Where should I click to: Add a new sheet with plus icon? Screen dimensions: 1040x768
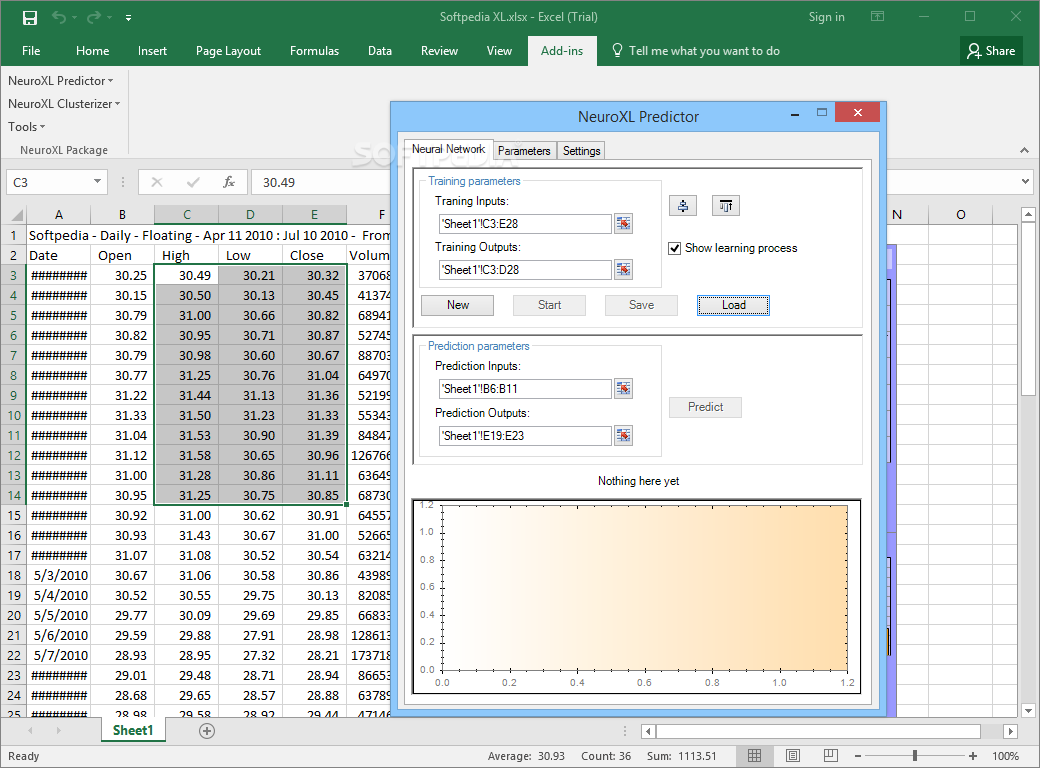(x=207, y=731)
